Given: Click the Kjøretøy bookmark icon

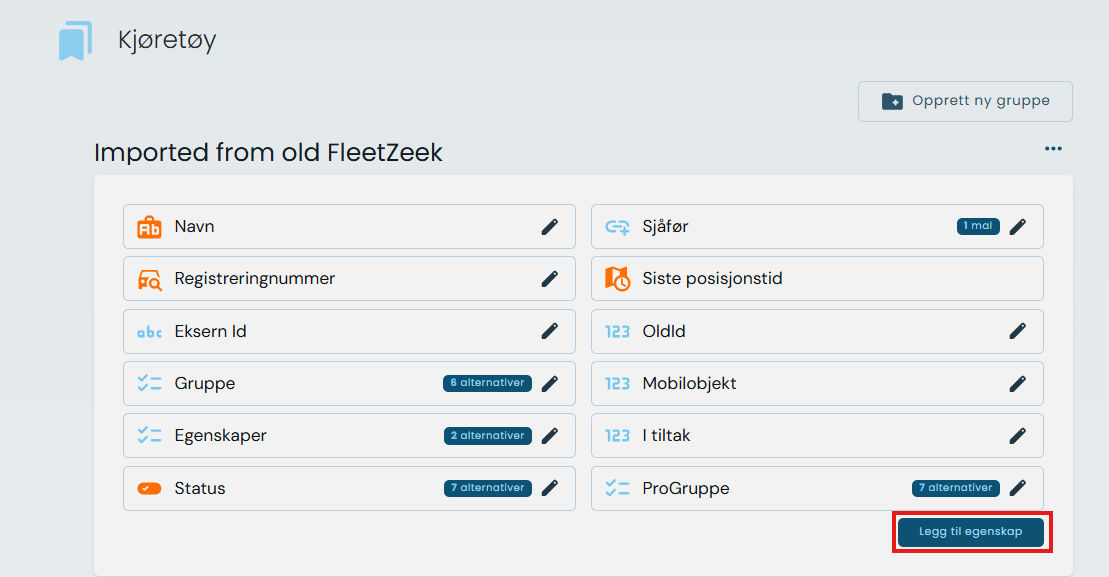Looking at the screenshot, I should click(75, 41).
